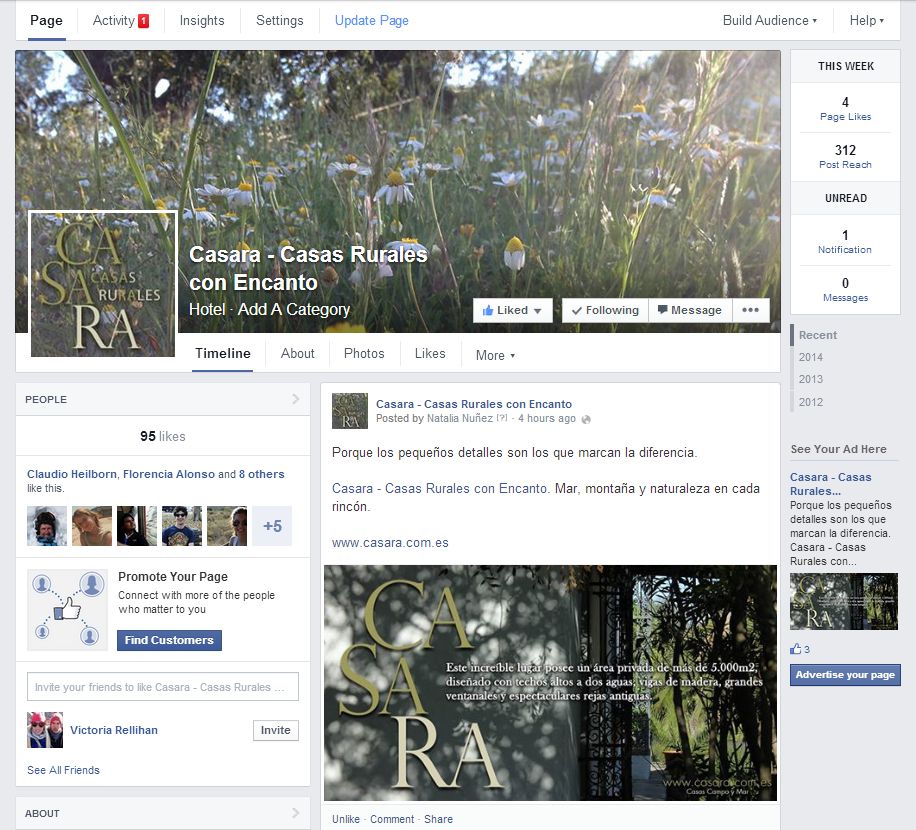The height and width of the screenshot is (830, 916).
Task: Click the Message button
Action: [690, 310]
